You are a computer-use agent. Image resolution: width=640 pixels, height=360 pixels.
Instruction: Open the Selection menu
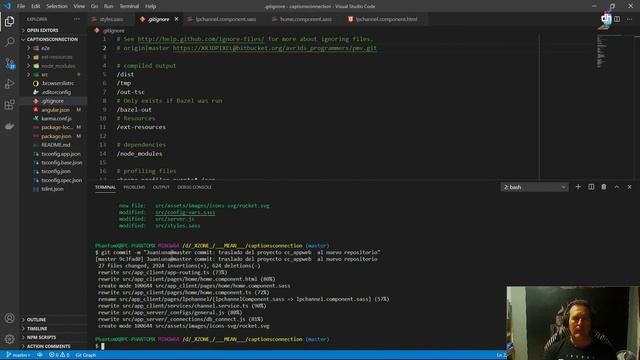[x=57, y=6]
